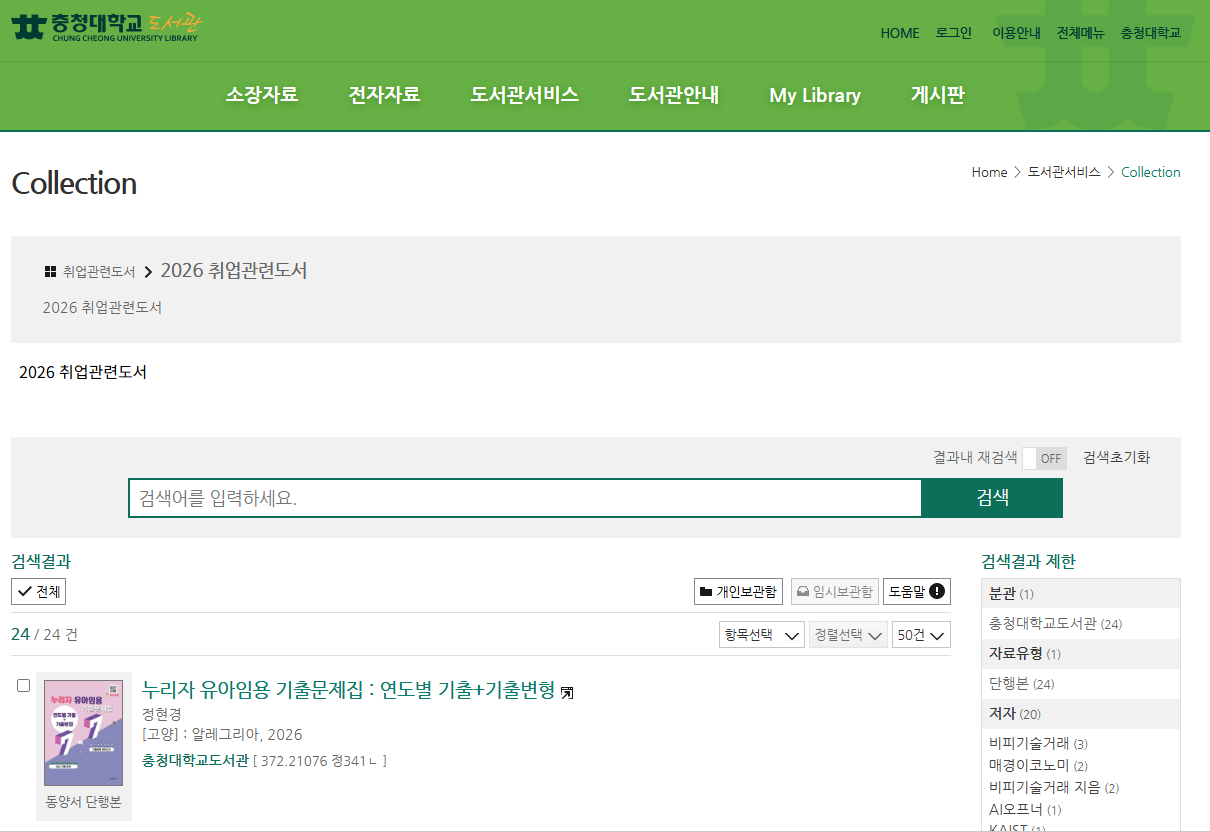The image size is (1210, 832).
Task: Open the new-window icon beside the book title
Action: (x=567, y=692)
